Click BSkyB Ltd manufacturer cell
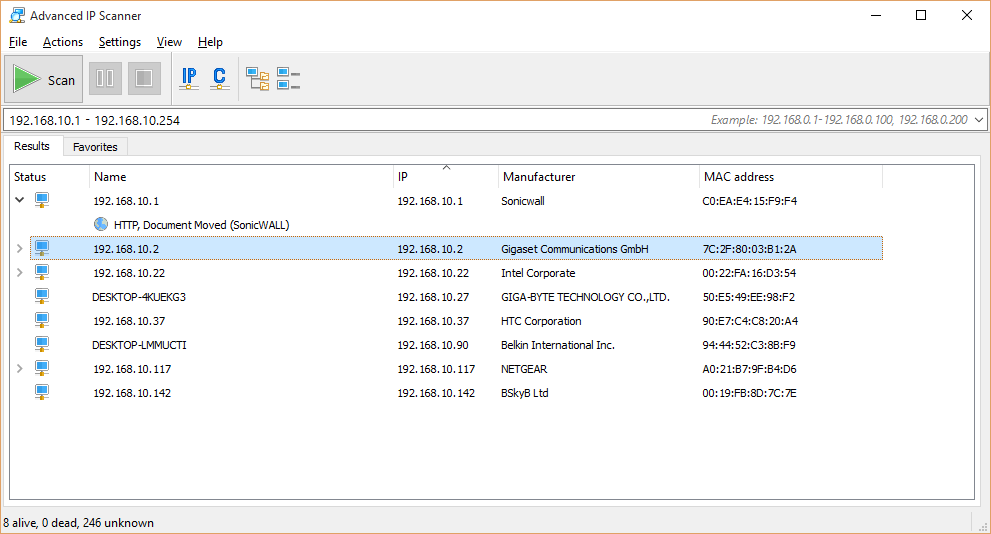Image resolution: width=991 pixels, height=534 pixels. [x=525, y=393]
